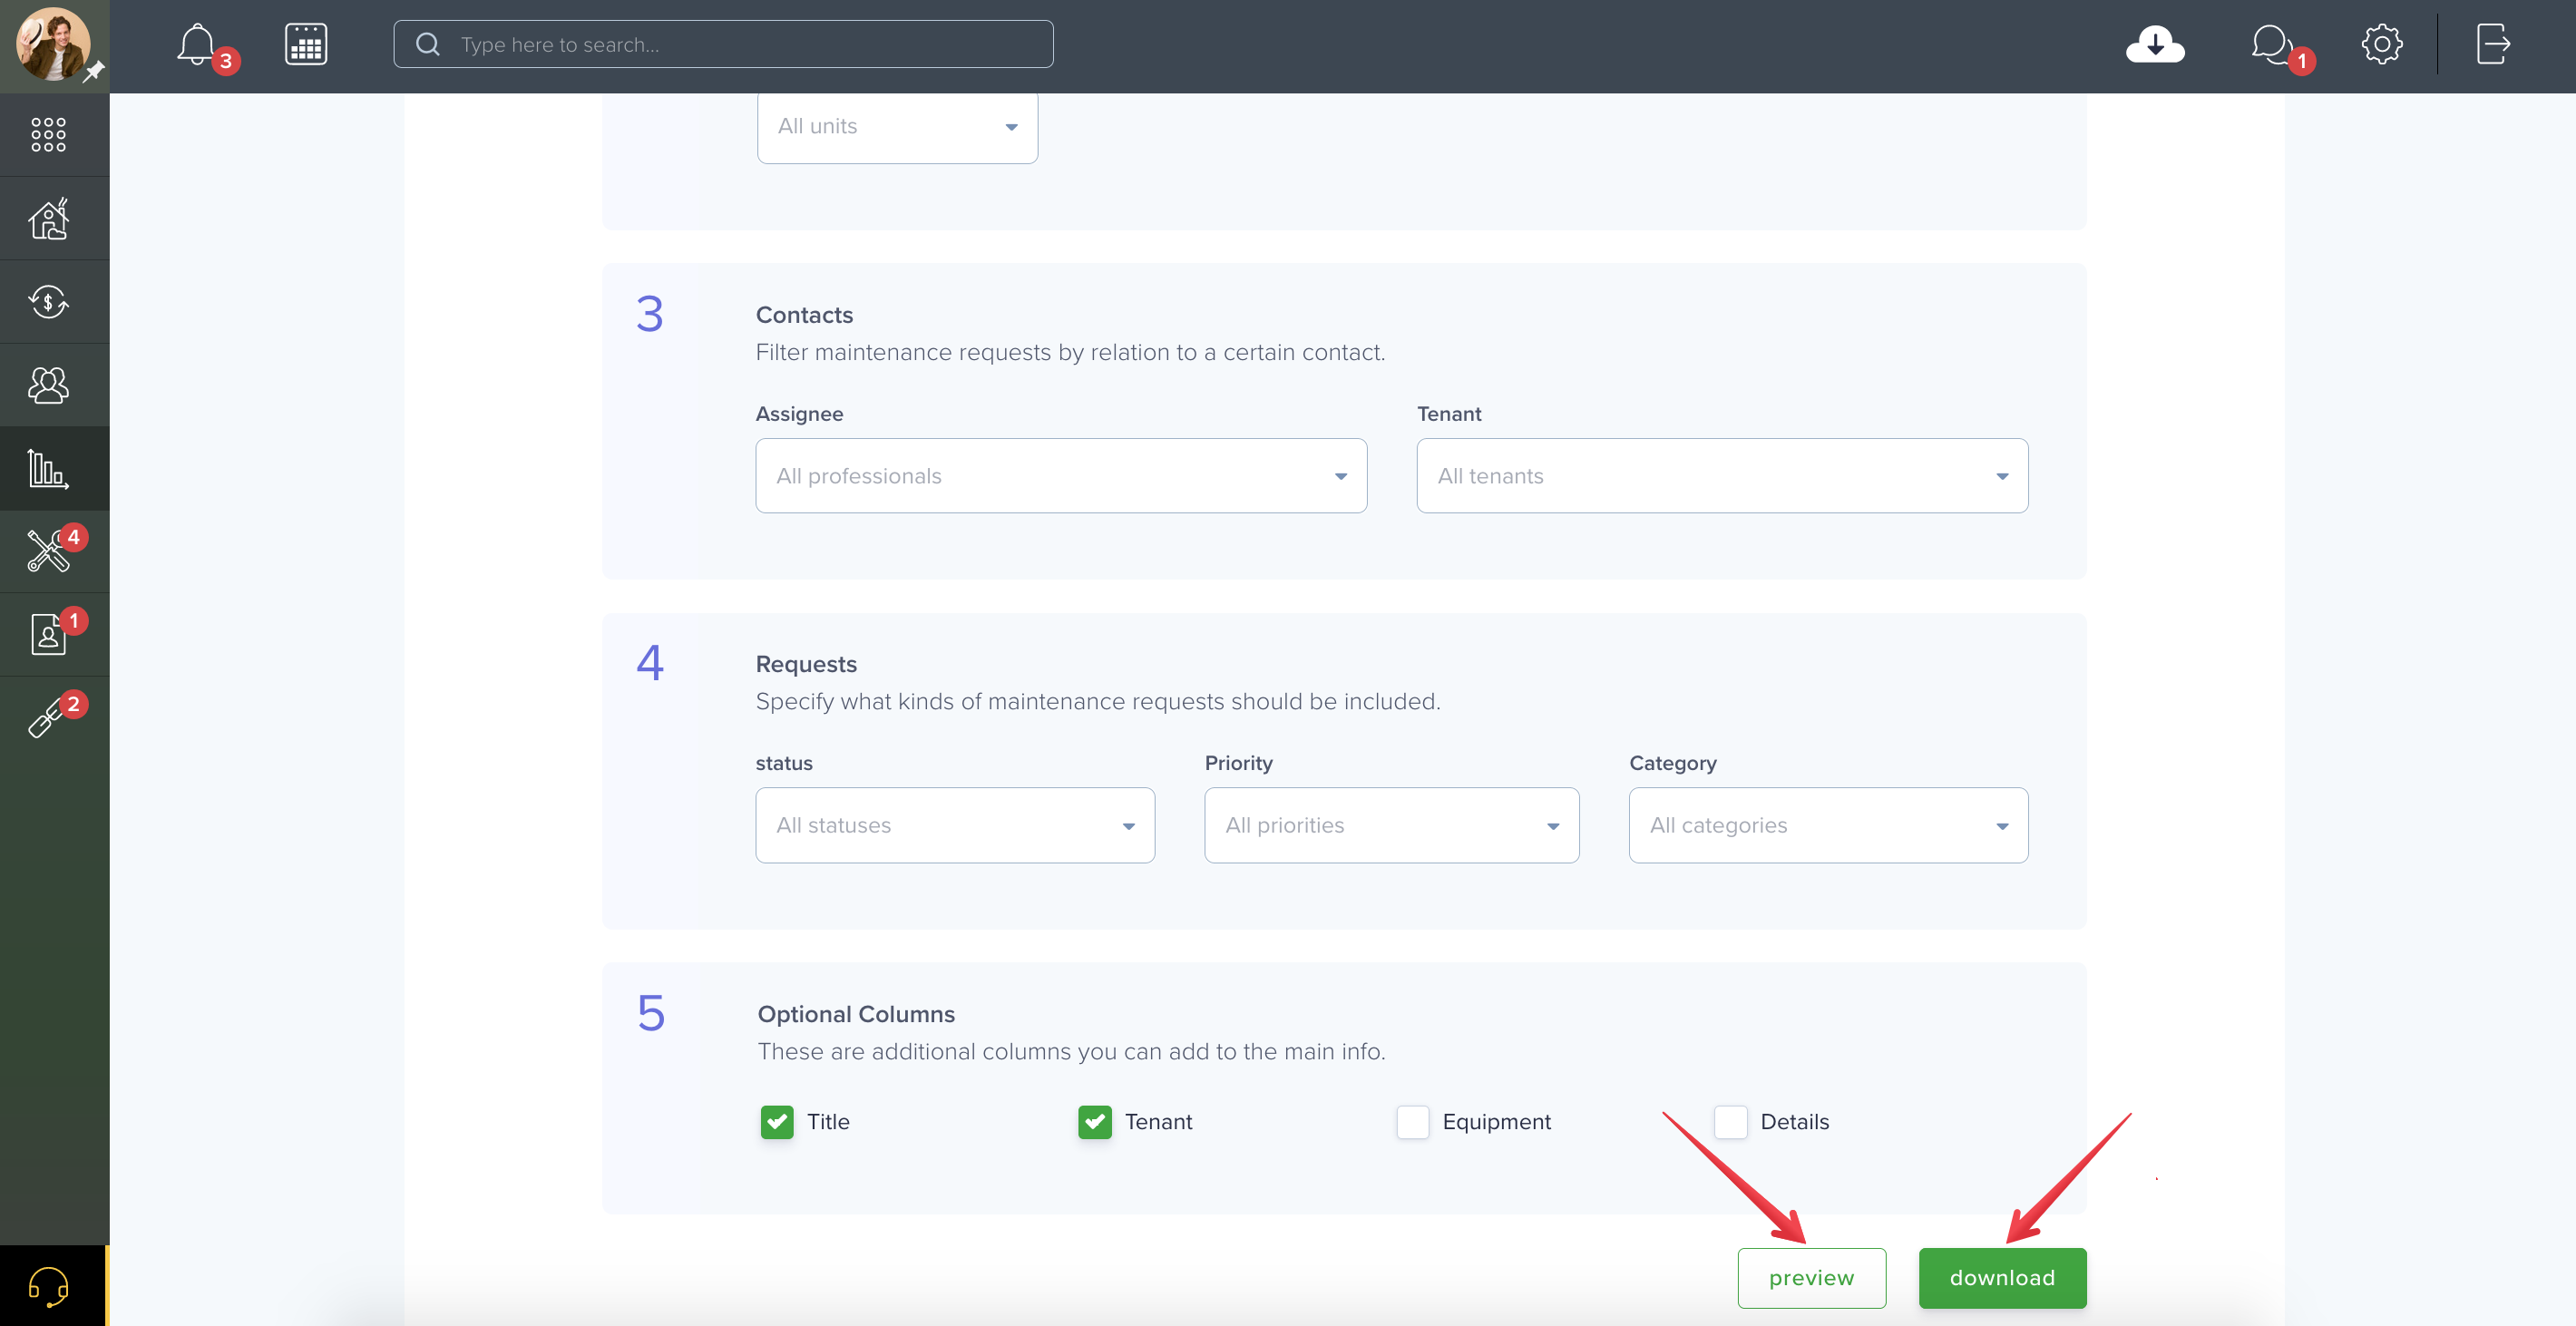Open contacts people icon
This screenshot has width=2576, height=1326.
pos(49,385)
